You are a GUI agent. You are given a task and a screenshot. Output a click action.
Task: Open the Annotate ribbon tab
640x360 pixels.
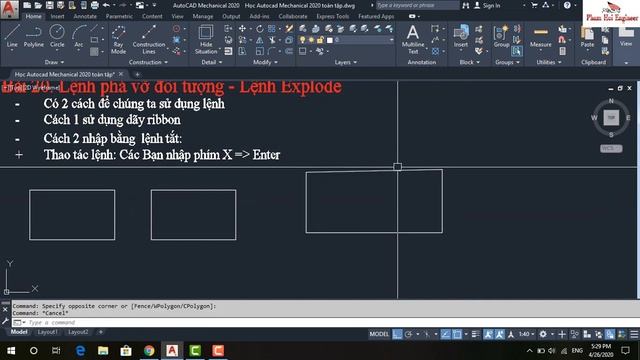coord(85,16)
